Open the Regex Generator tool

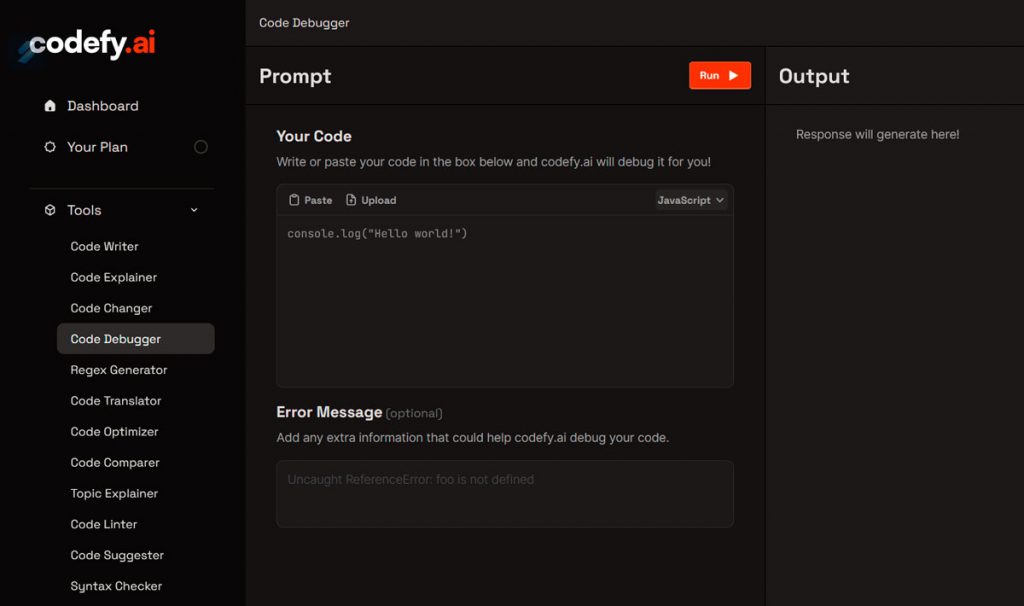(x=119, y=370)
